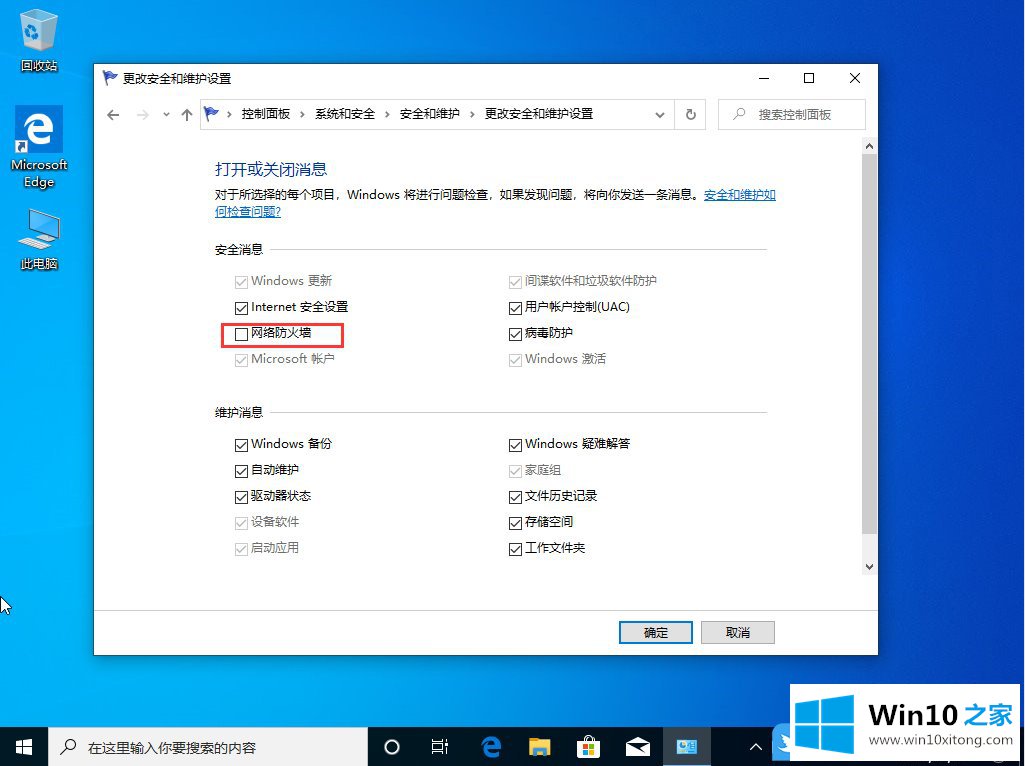Open the Recycle Bin desktop icon
Image resolution: width=1025 pixels, height=766 pixels.
point(39,41)
